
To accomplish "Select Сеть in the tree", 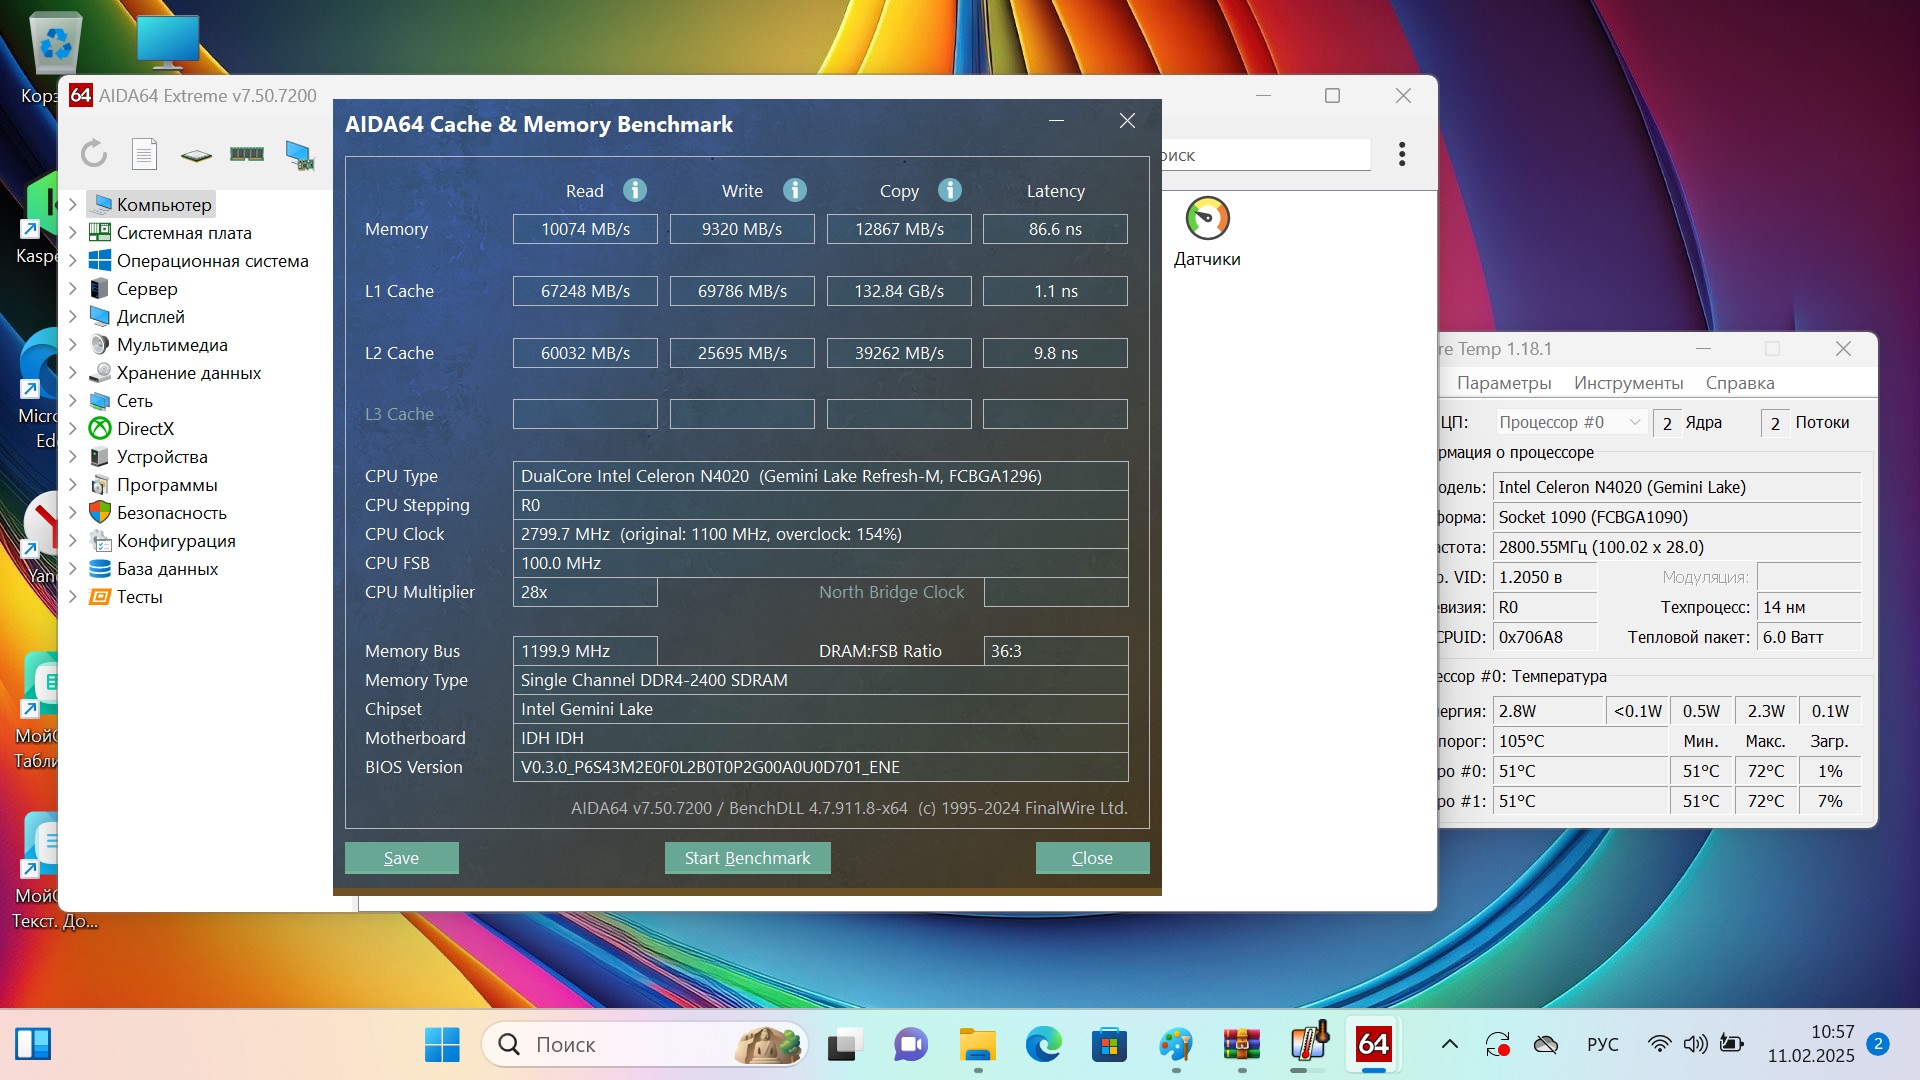I will tap(134, 400).
